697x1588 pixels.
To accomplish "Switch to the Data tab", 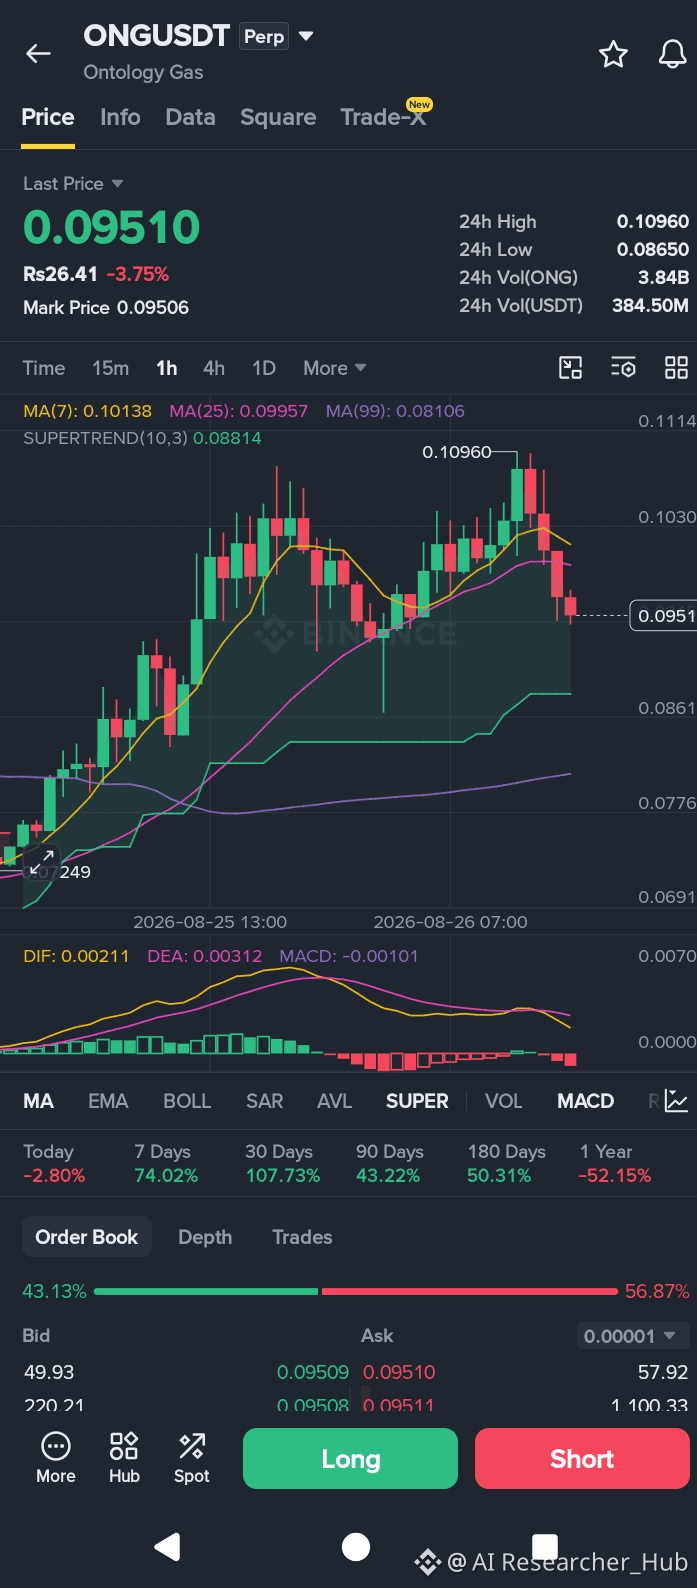I will pyautogui.click(x=190, y=117).
